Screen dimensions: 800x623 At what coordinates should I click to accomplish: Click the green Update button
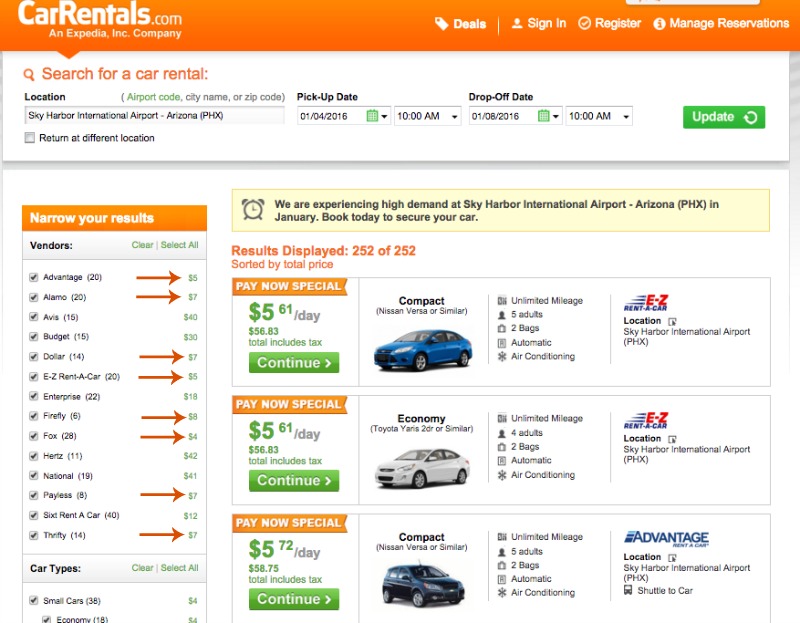pyautogui.click(x=724, y=117)
